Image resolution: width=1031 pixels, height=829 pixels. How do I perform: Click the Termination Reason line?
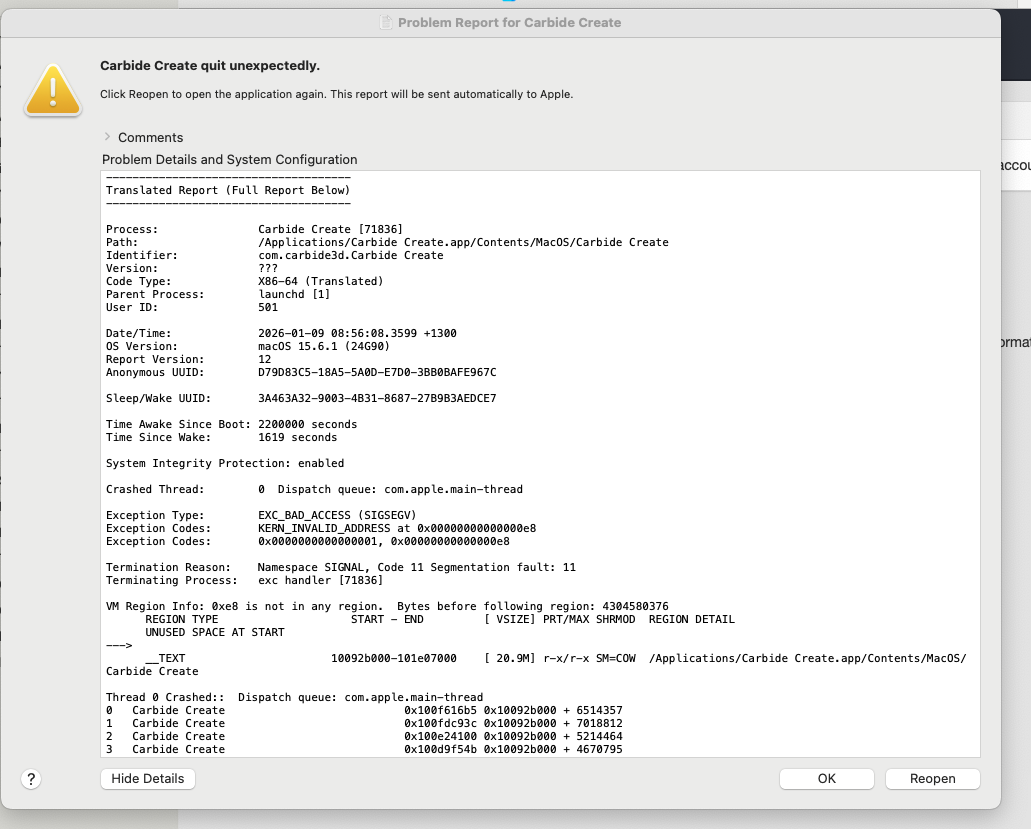[x=340, y=567]
